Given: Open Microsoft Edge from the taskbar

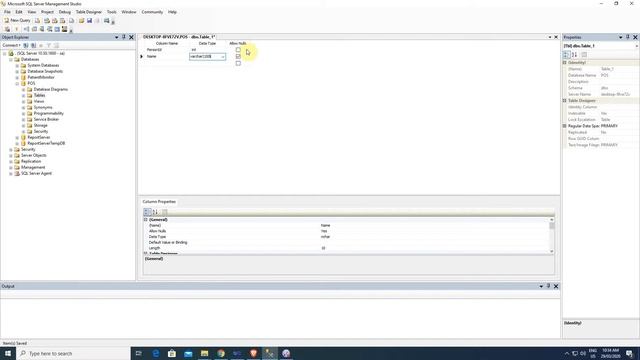Looking at the screenshot, I should coord(156,353).
